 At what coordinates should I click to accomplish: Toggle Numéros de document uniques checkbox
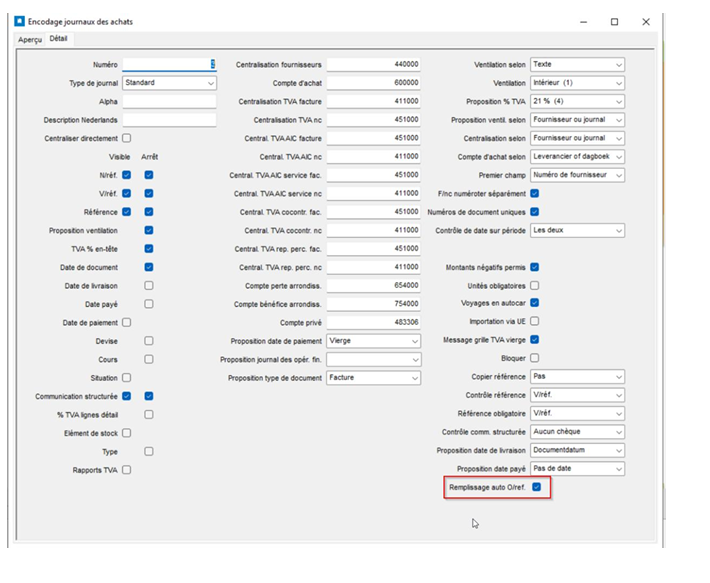coord(535,212)
